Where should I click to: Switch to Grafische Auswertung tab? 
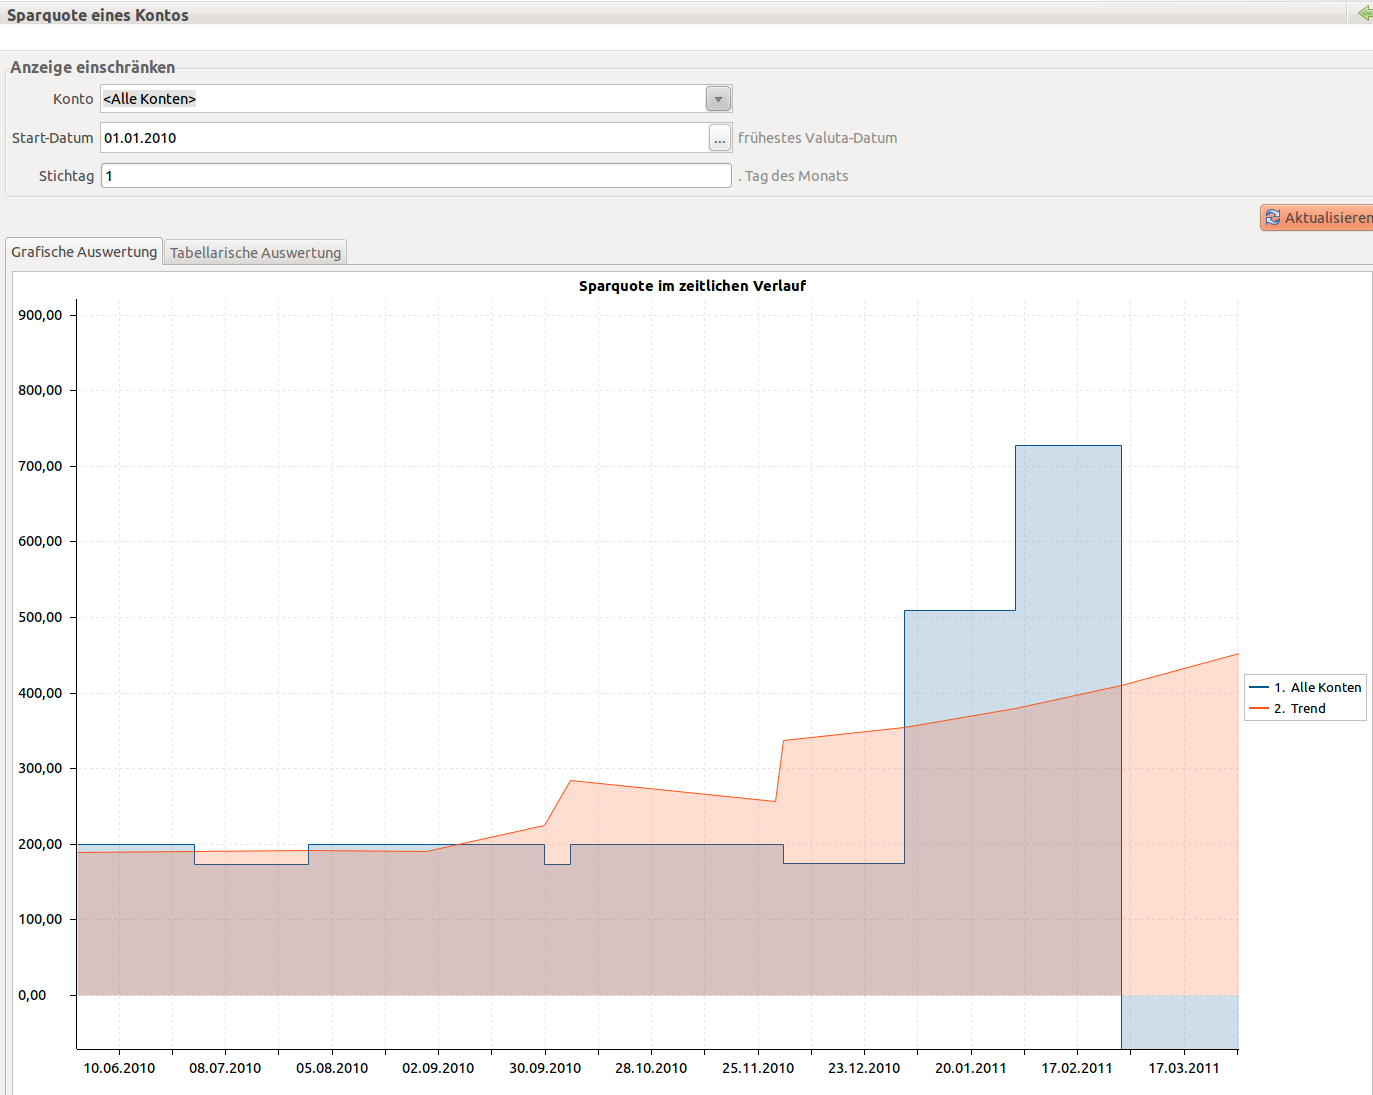tap(84, 252)
